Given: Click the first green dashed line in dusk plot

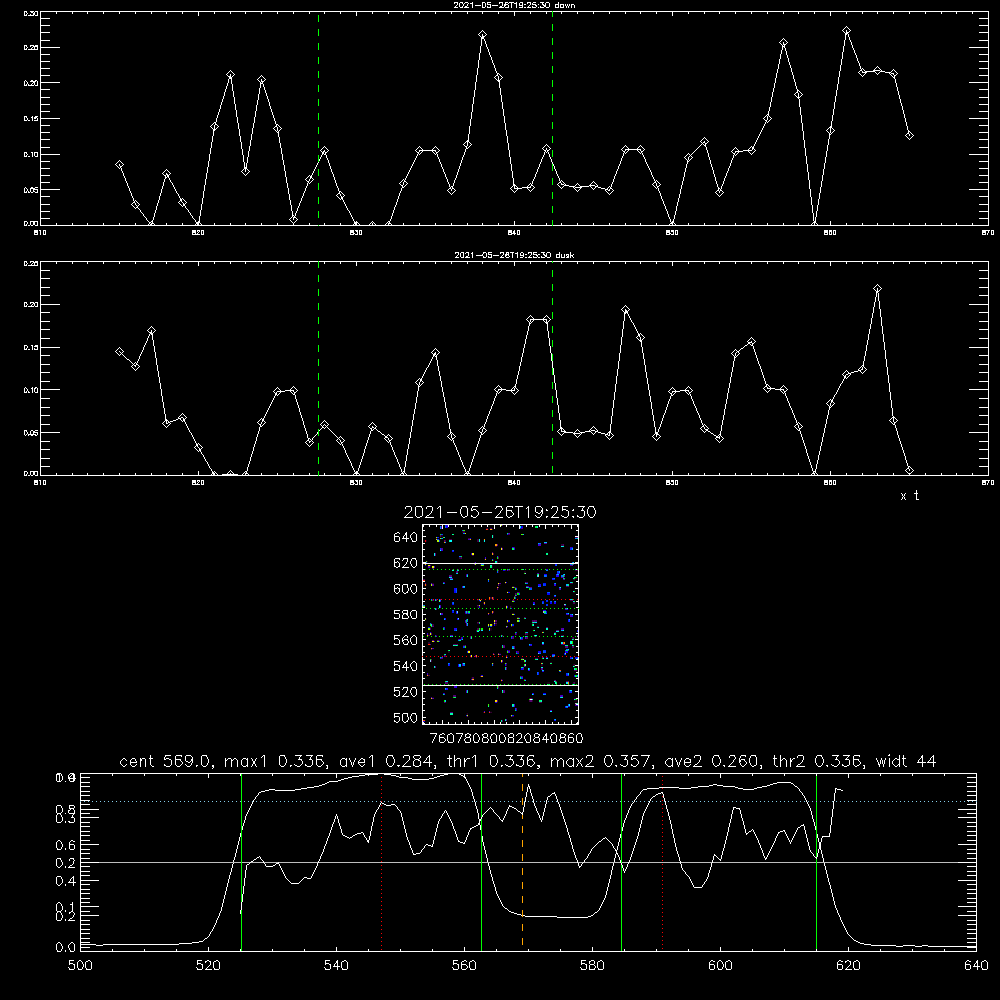Looking at the screenshot, I should 318,368.
